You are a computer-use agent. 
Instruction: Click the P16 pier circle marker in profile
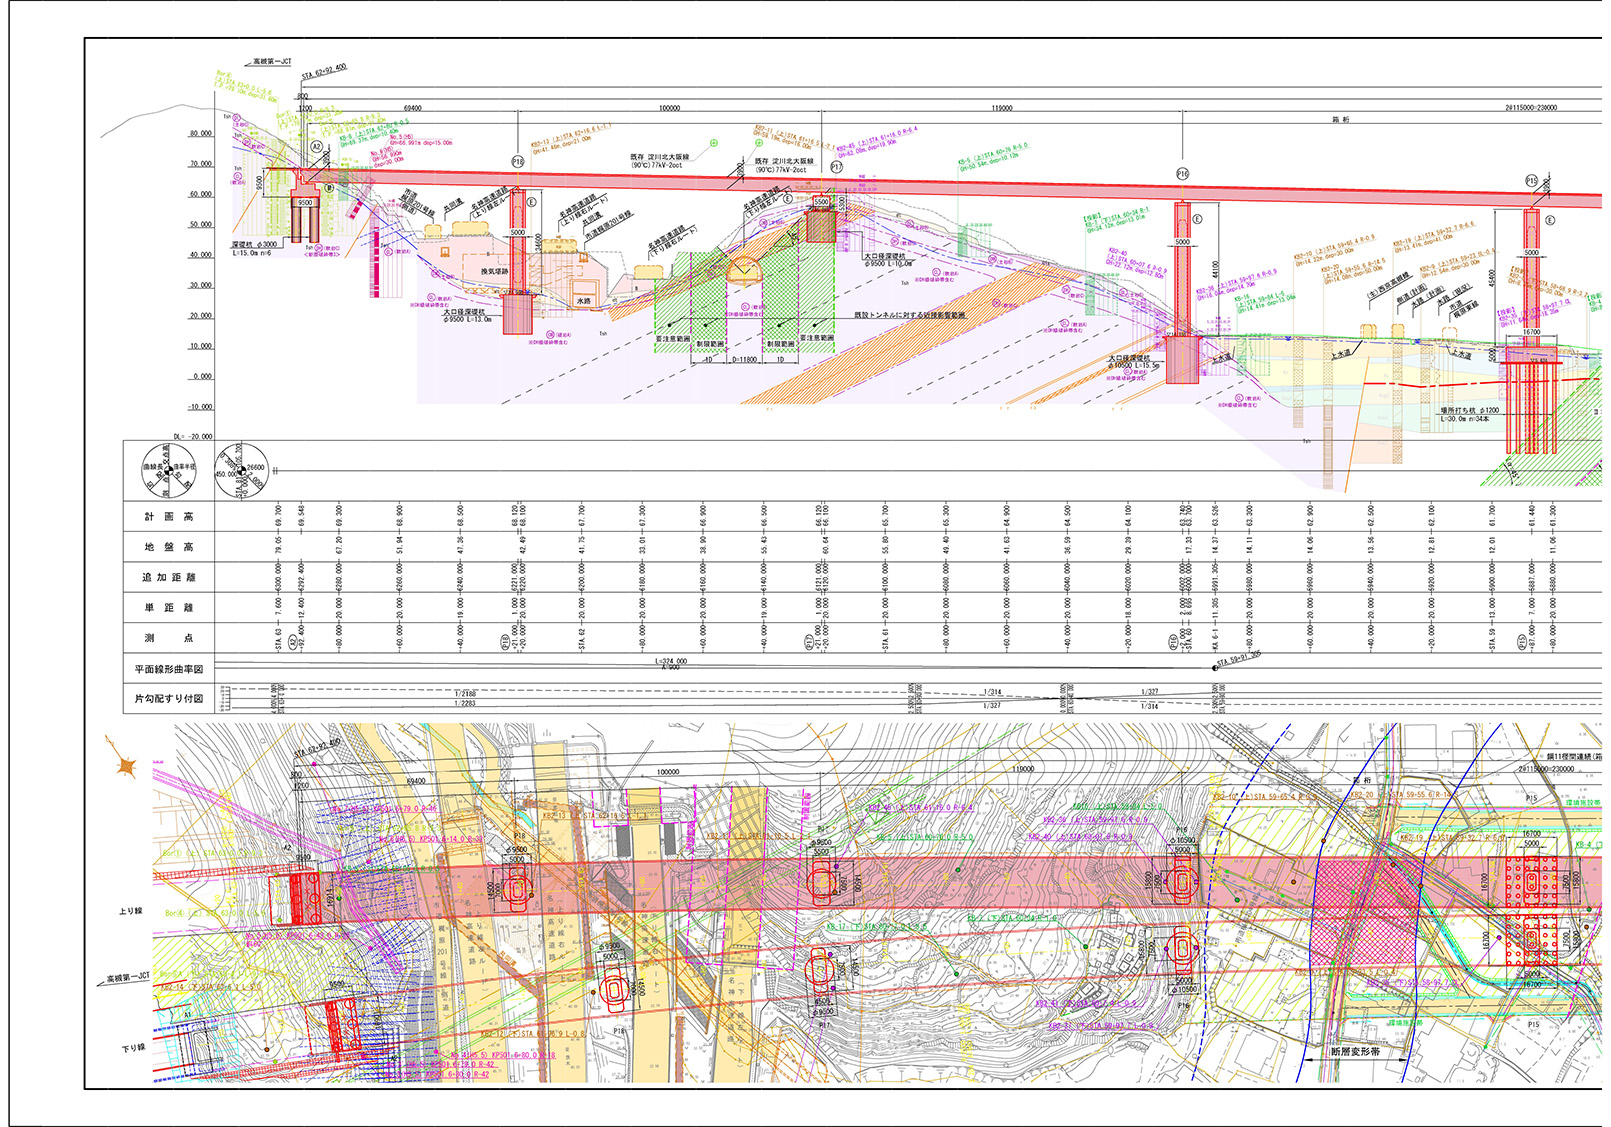(x=1182, y=174)
